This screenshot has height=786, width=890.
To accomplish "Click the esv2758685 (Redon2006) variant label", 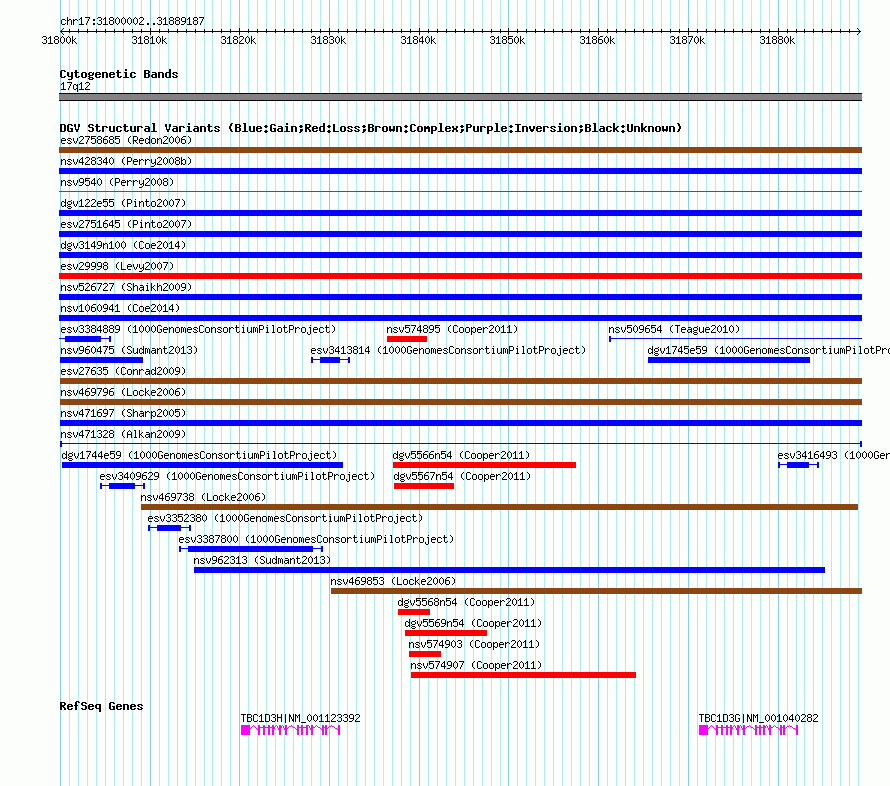I will [x=126, y=140].
